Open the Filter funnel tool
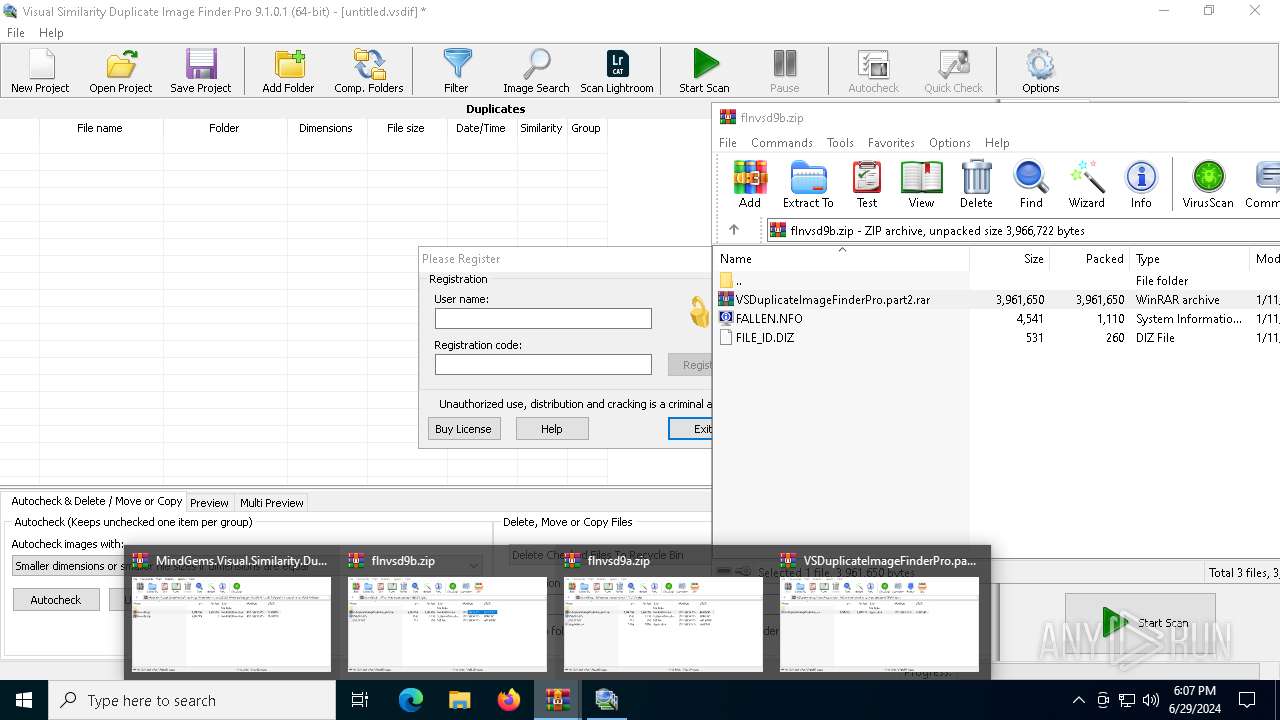This screenshot has width=1280, height=720. point(456,72)
